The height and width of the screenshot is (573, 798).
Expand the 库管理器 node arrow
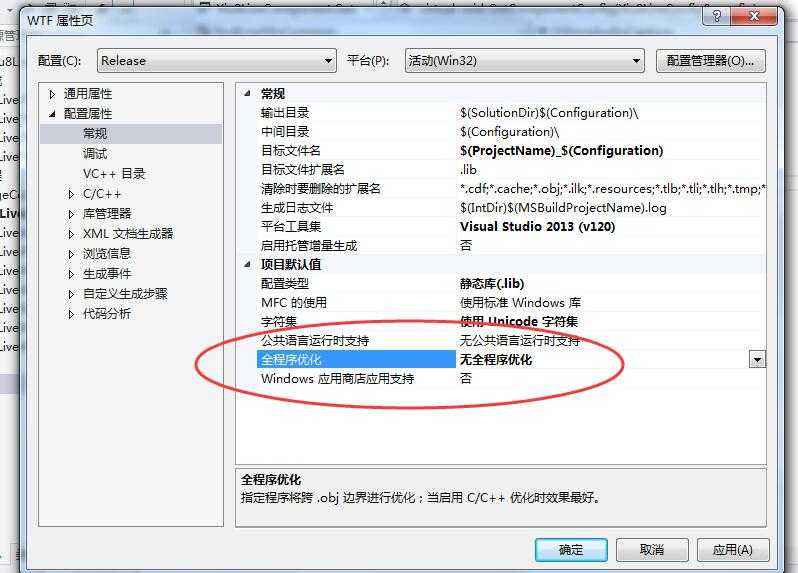pyautogui.click(x=71, y=214)
